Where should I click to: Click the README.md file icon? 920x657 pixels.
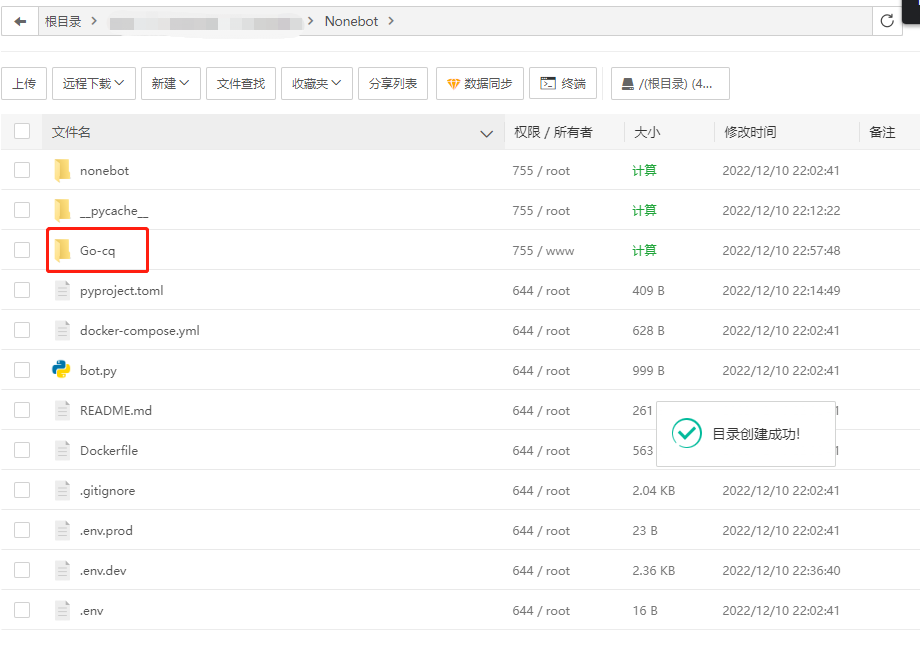tap(62, 410)
